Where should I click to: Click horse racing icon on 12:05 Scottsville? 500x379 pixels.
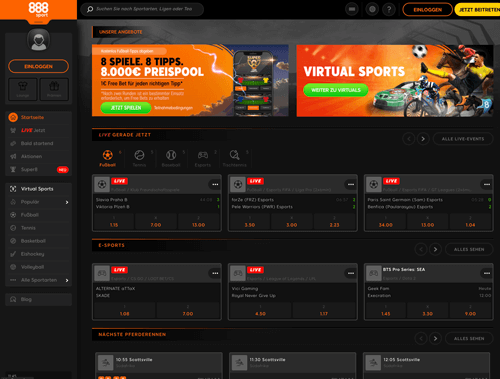[373, 362]
